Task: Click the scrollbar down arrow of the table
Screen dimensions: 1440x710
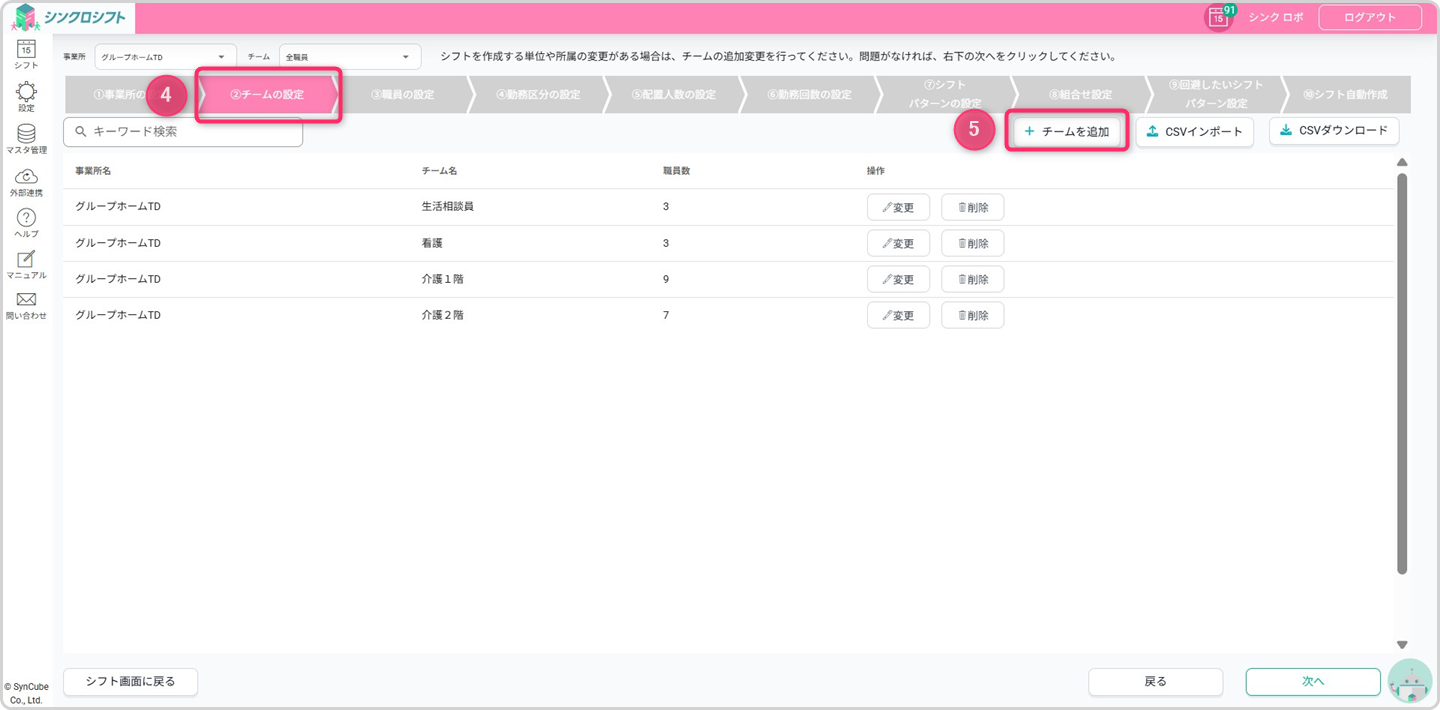Action: point(1402,645)
